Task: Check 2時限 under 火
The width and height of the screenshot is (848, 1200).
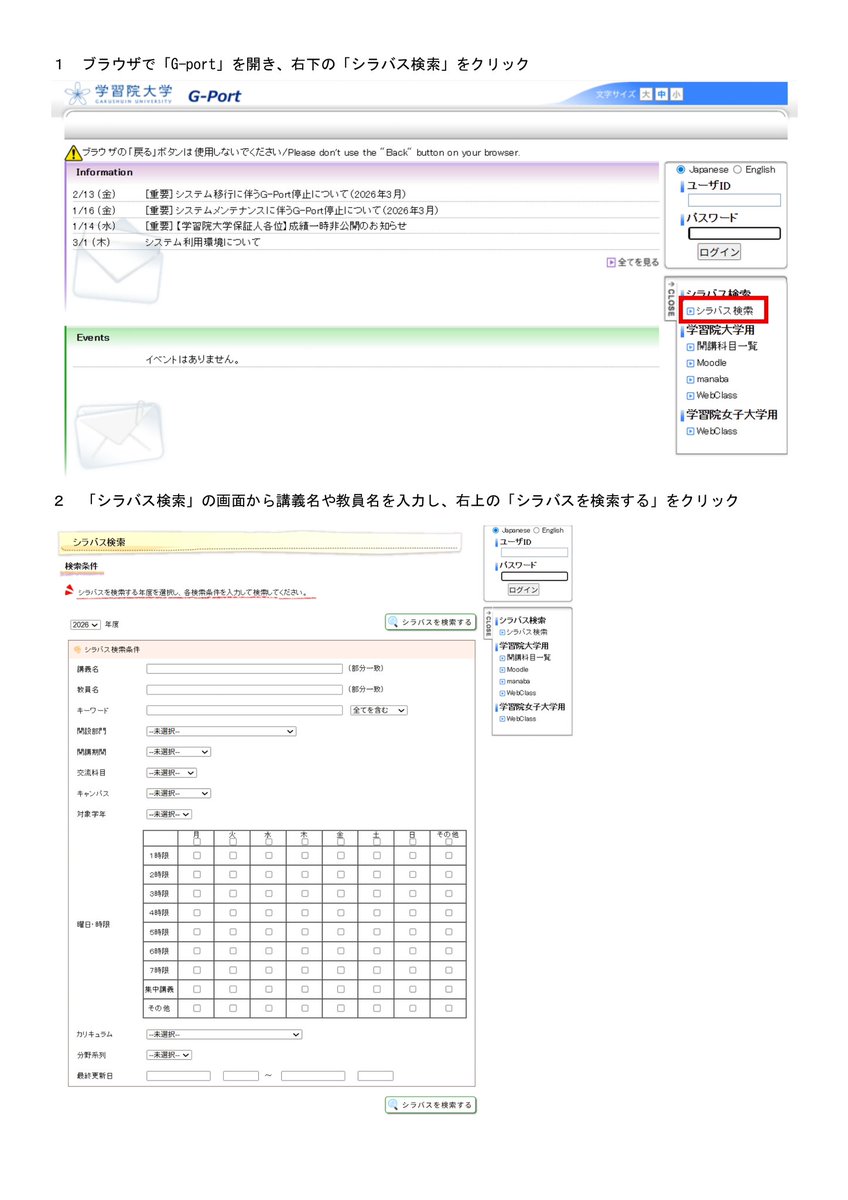Action: (x=233, y=874)
